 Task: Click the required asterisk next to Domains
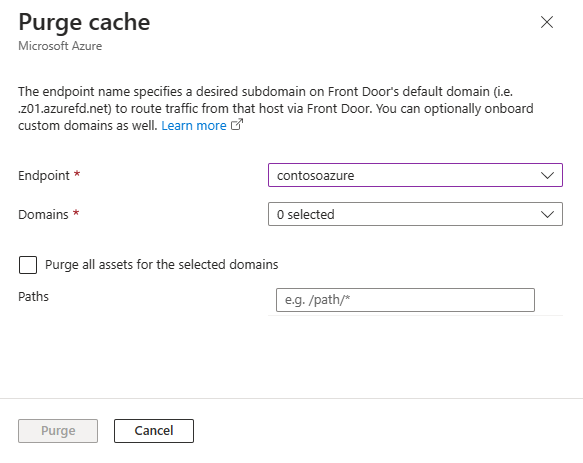pyautogui.click(x=76, y=213)
